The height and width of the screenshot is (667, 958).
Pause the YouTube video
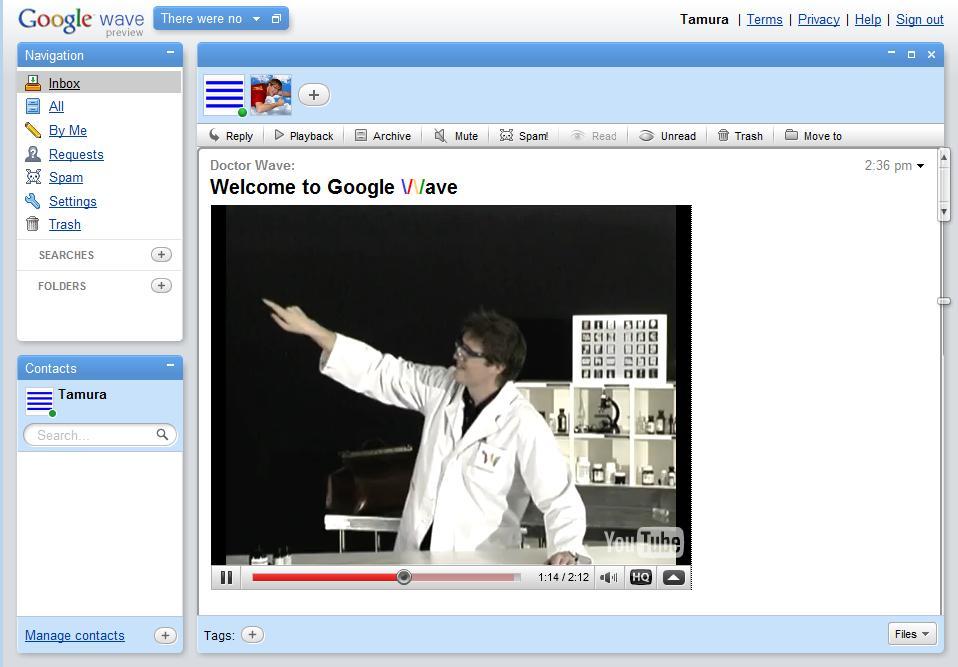click(x=226, y=577)
